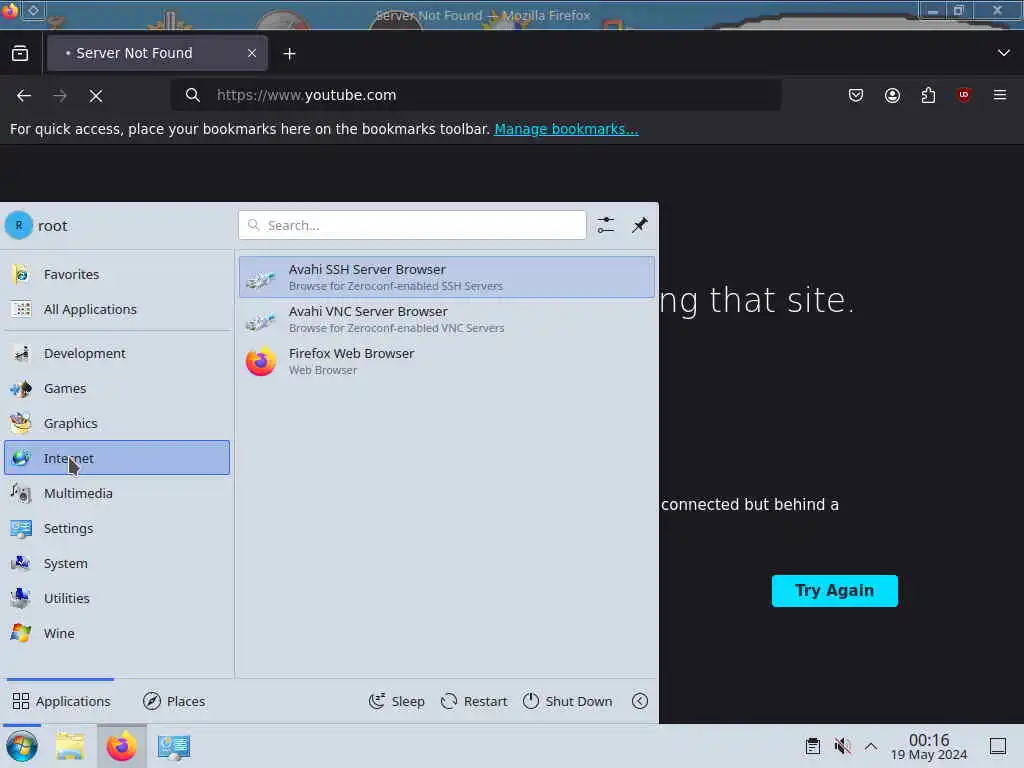
Task: Open the file manager from the taskbar
Action: pos(70,746)
